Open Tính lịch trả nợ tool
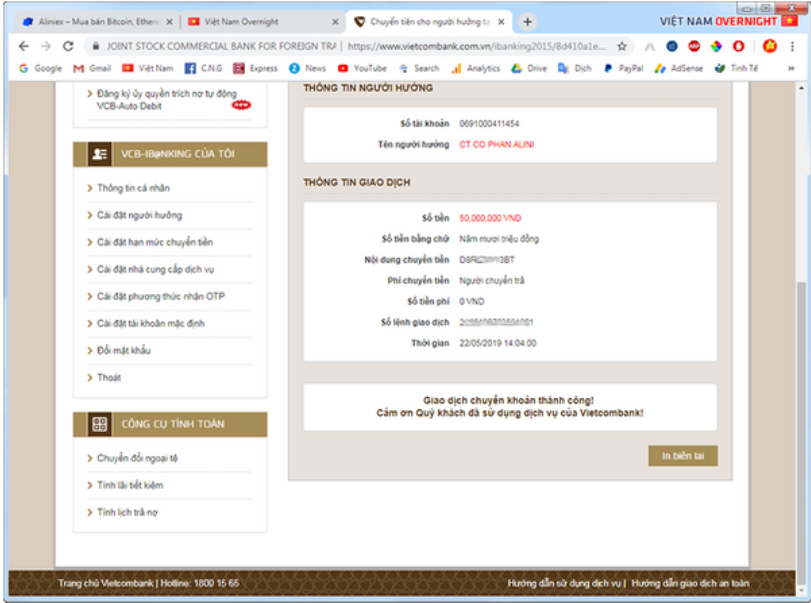 click(127, 512)
